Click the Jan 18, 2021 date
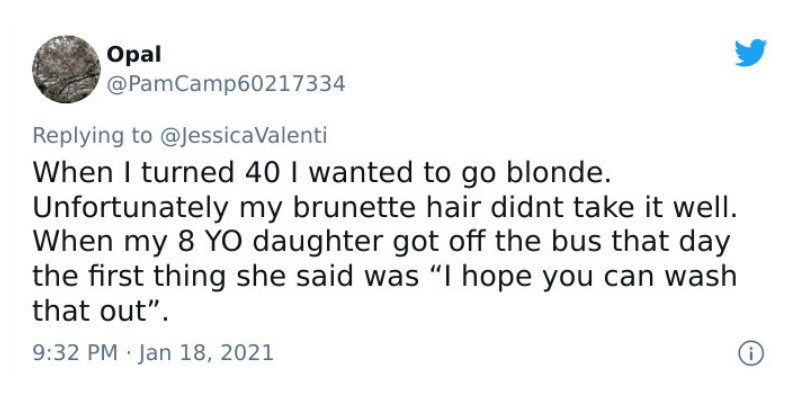The width and height of the screenshot is (800, 400). [x=206, y=353]
